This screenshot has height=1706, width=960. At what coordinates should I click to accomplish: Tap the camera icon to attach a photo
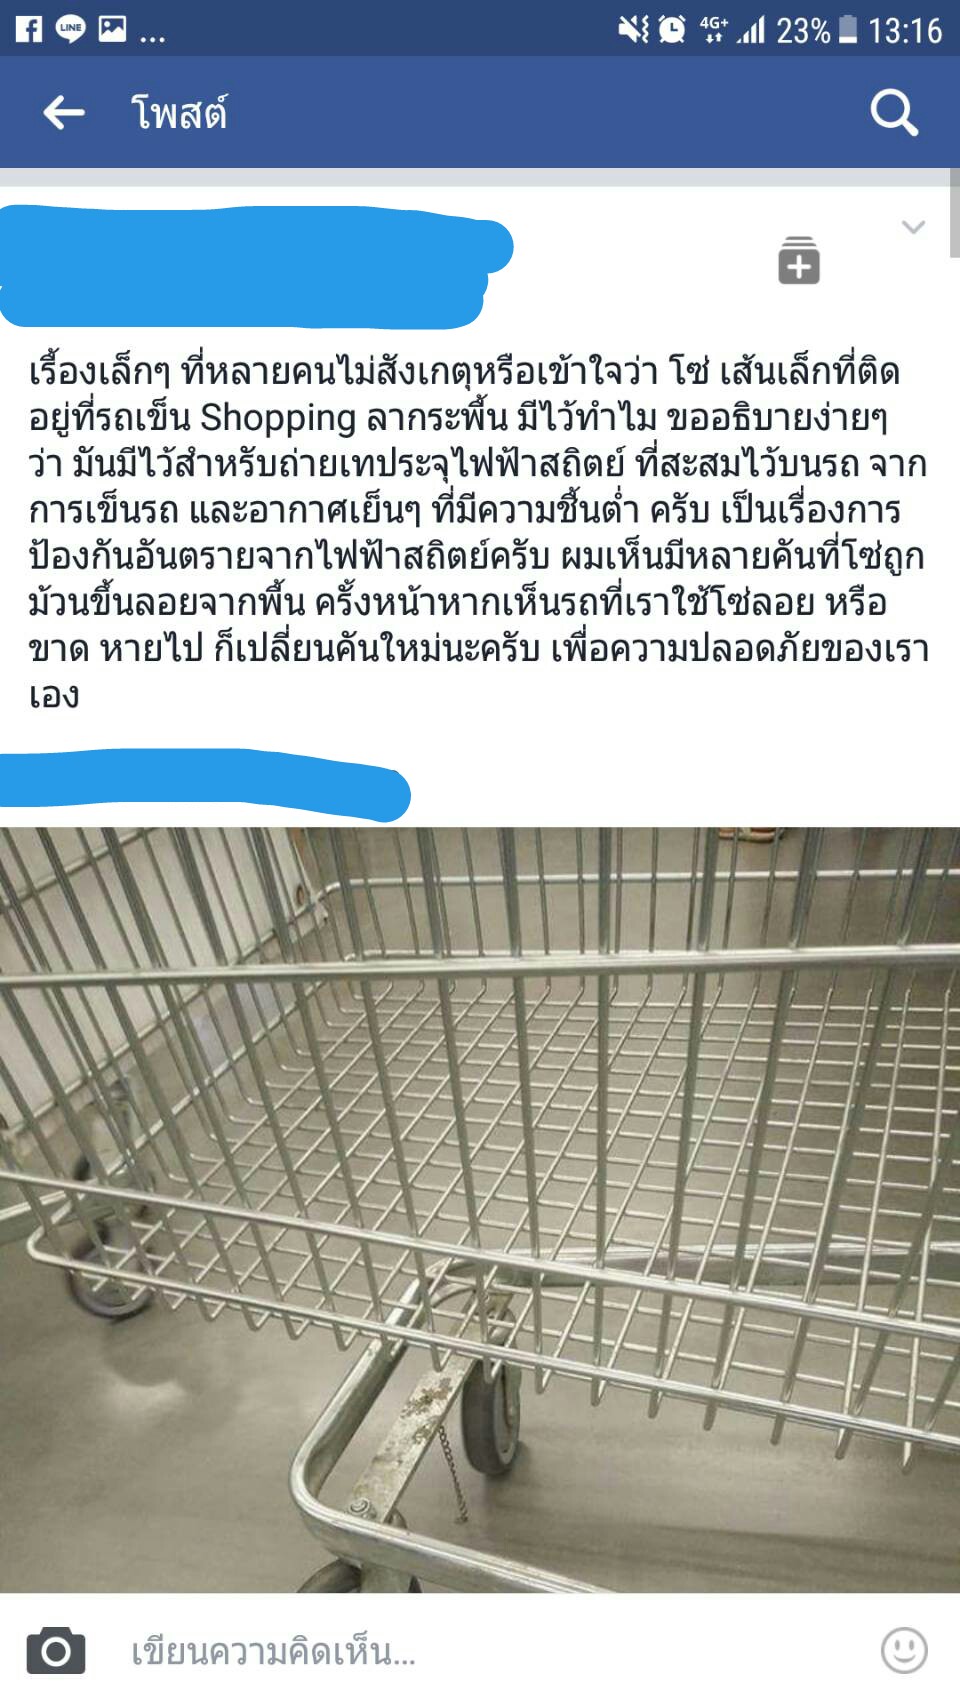[x=56, y=1650]
